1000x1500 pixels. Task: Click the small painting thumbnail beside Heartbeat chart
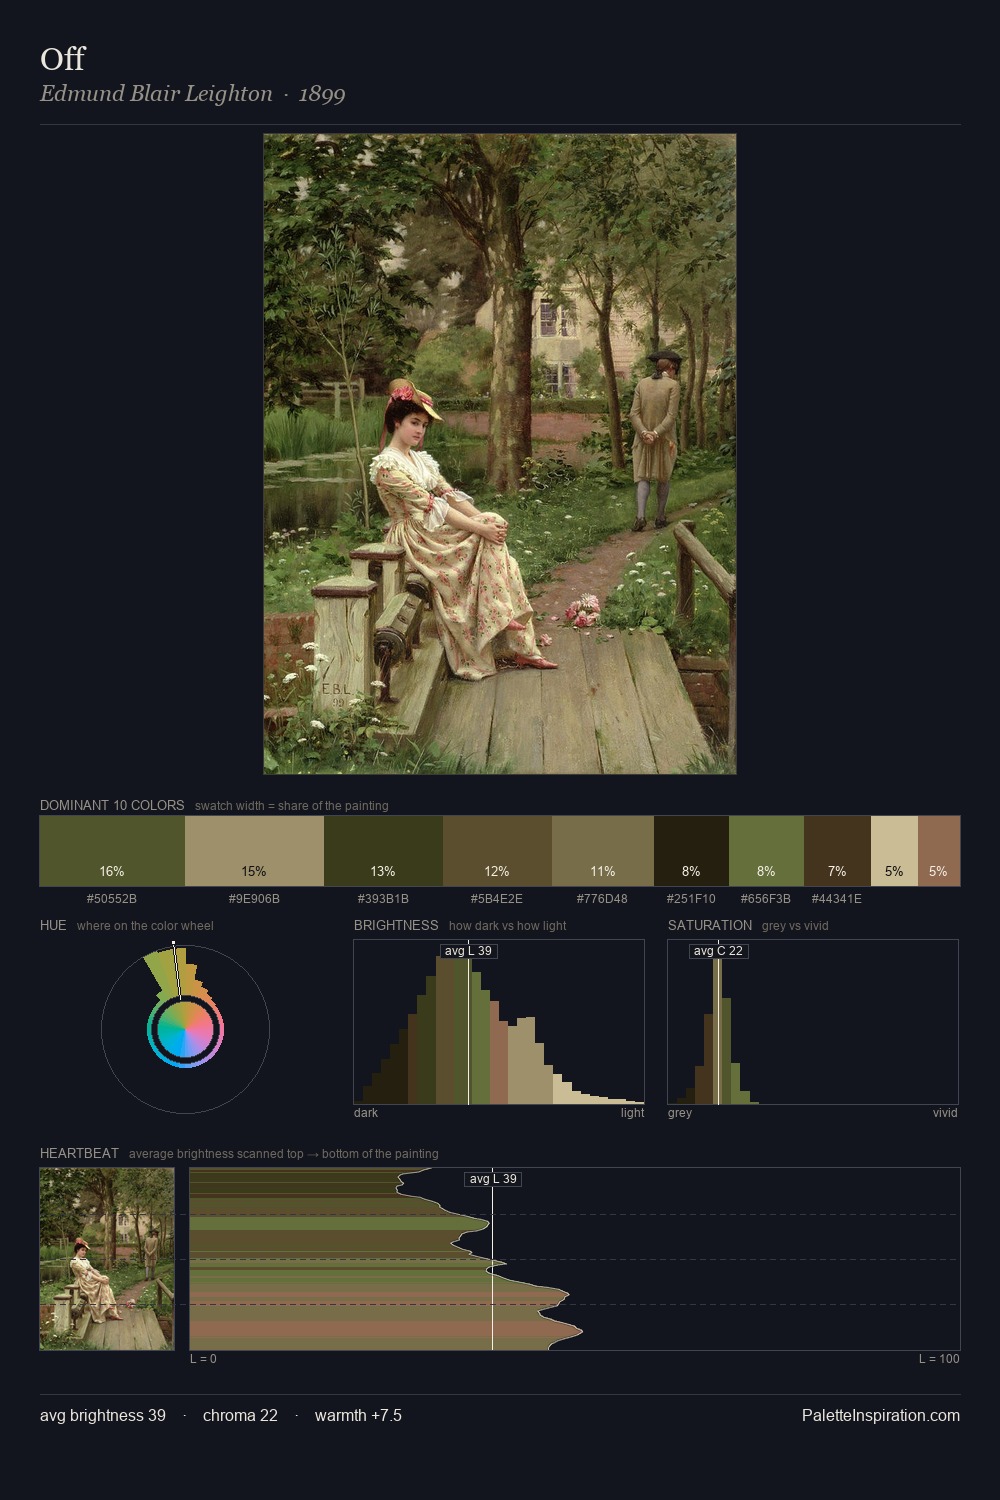point(107,1259)
